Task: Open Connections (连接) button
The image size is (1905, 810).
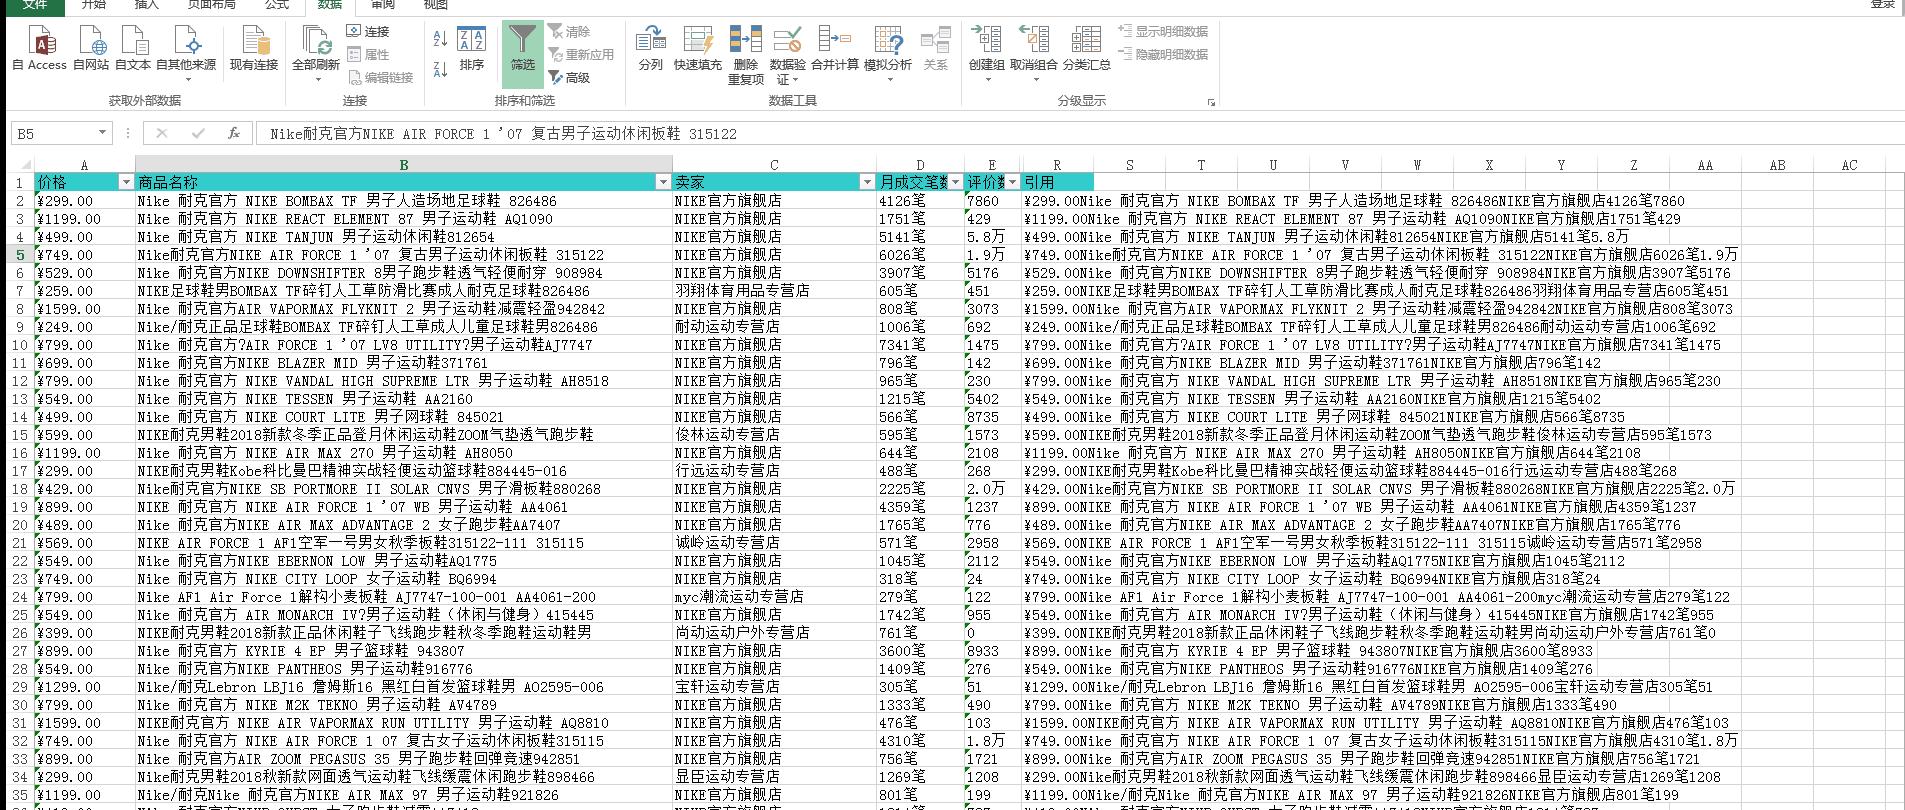Action: pos(368,31)
